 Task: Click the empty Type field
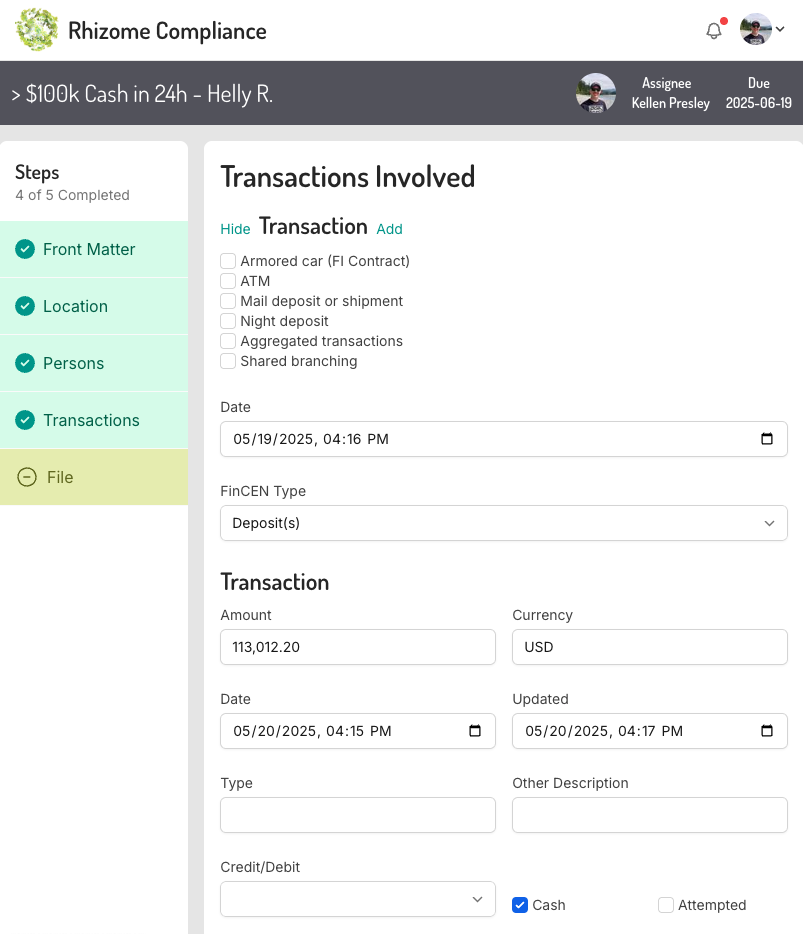coord(358,815)
